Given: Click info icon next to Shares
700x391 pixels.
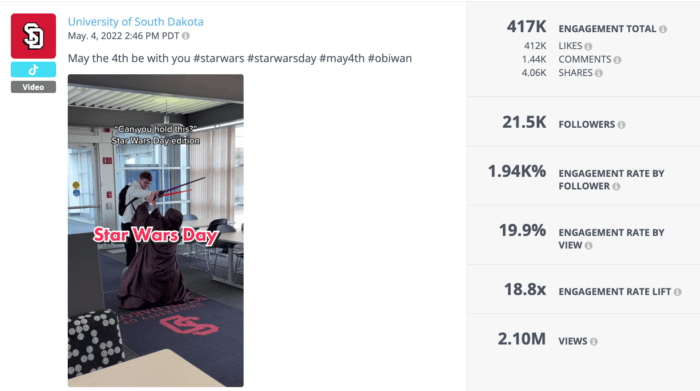Looking at the screenshot, I should [x=599, y=73].
